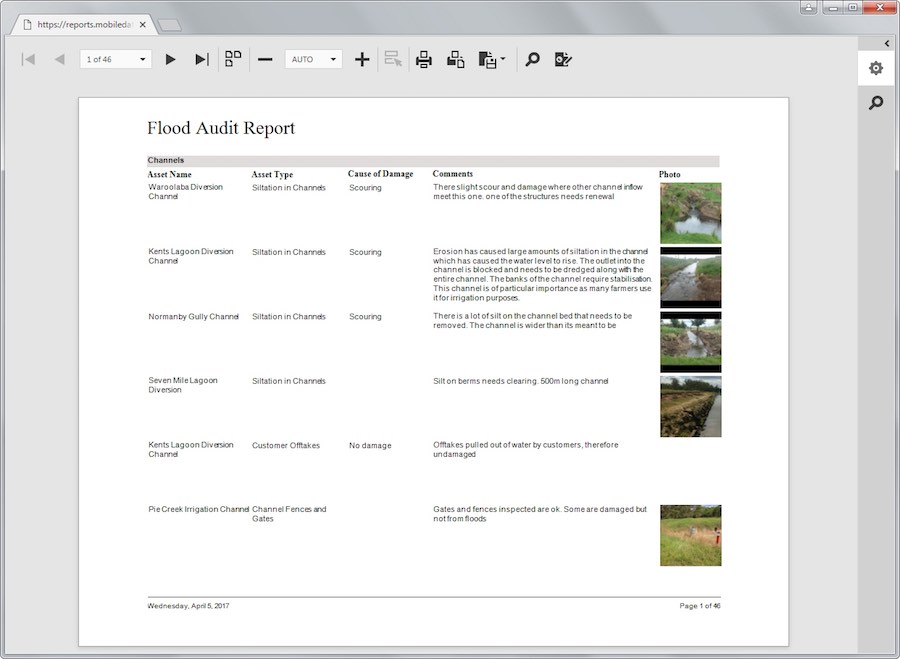Open the parameters gear panel
The width and height of the screenshot is (900, 659).
[x=876, y=68]
